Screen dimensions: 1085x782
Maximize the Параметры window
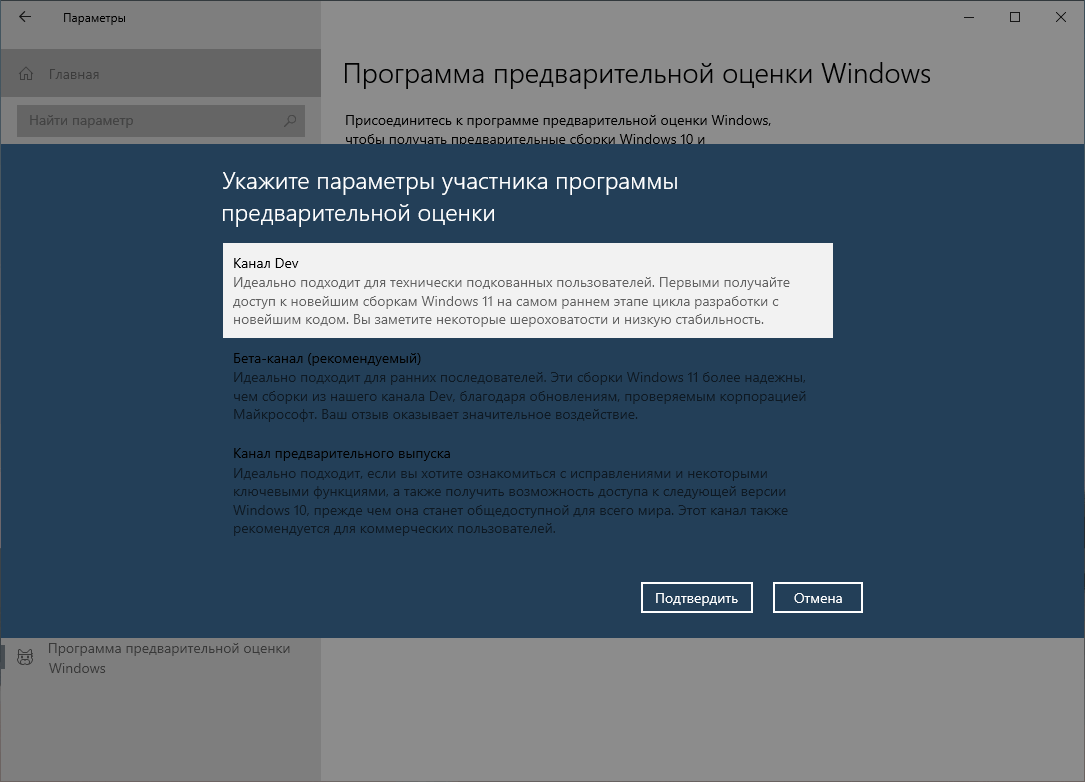pyautogui.click(x=1014, y=17)
